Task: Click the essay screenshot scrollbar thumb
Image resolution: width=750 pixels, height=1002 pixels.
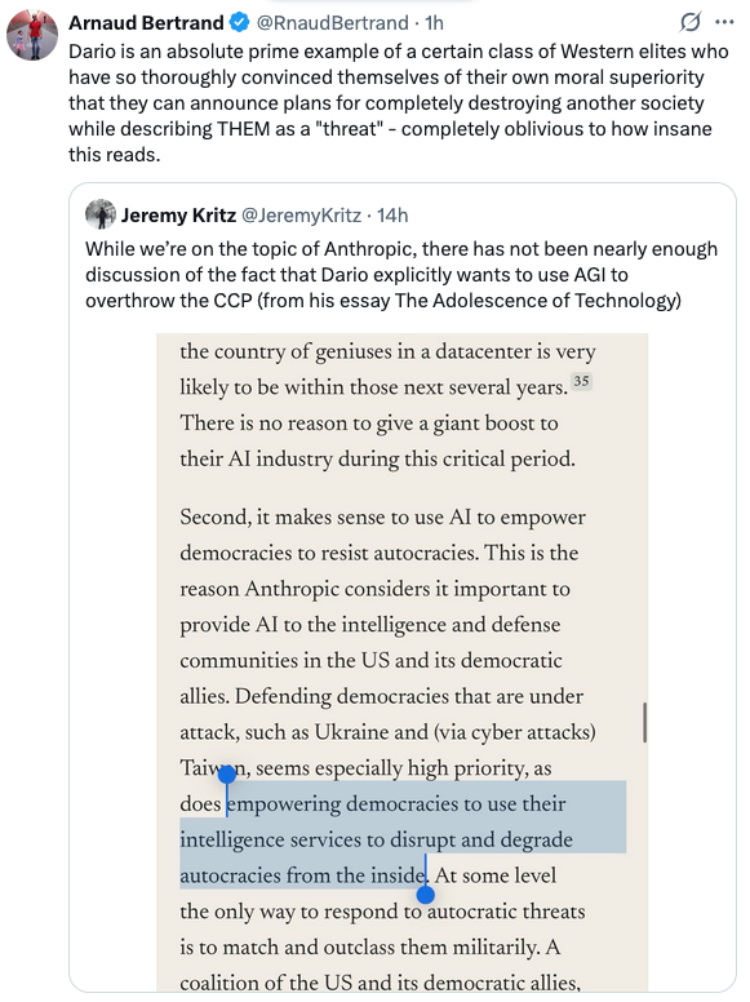Action: pos(645,722)
